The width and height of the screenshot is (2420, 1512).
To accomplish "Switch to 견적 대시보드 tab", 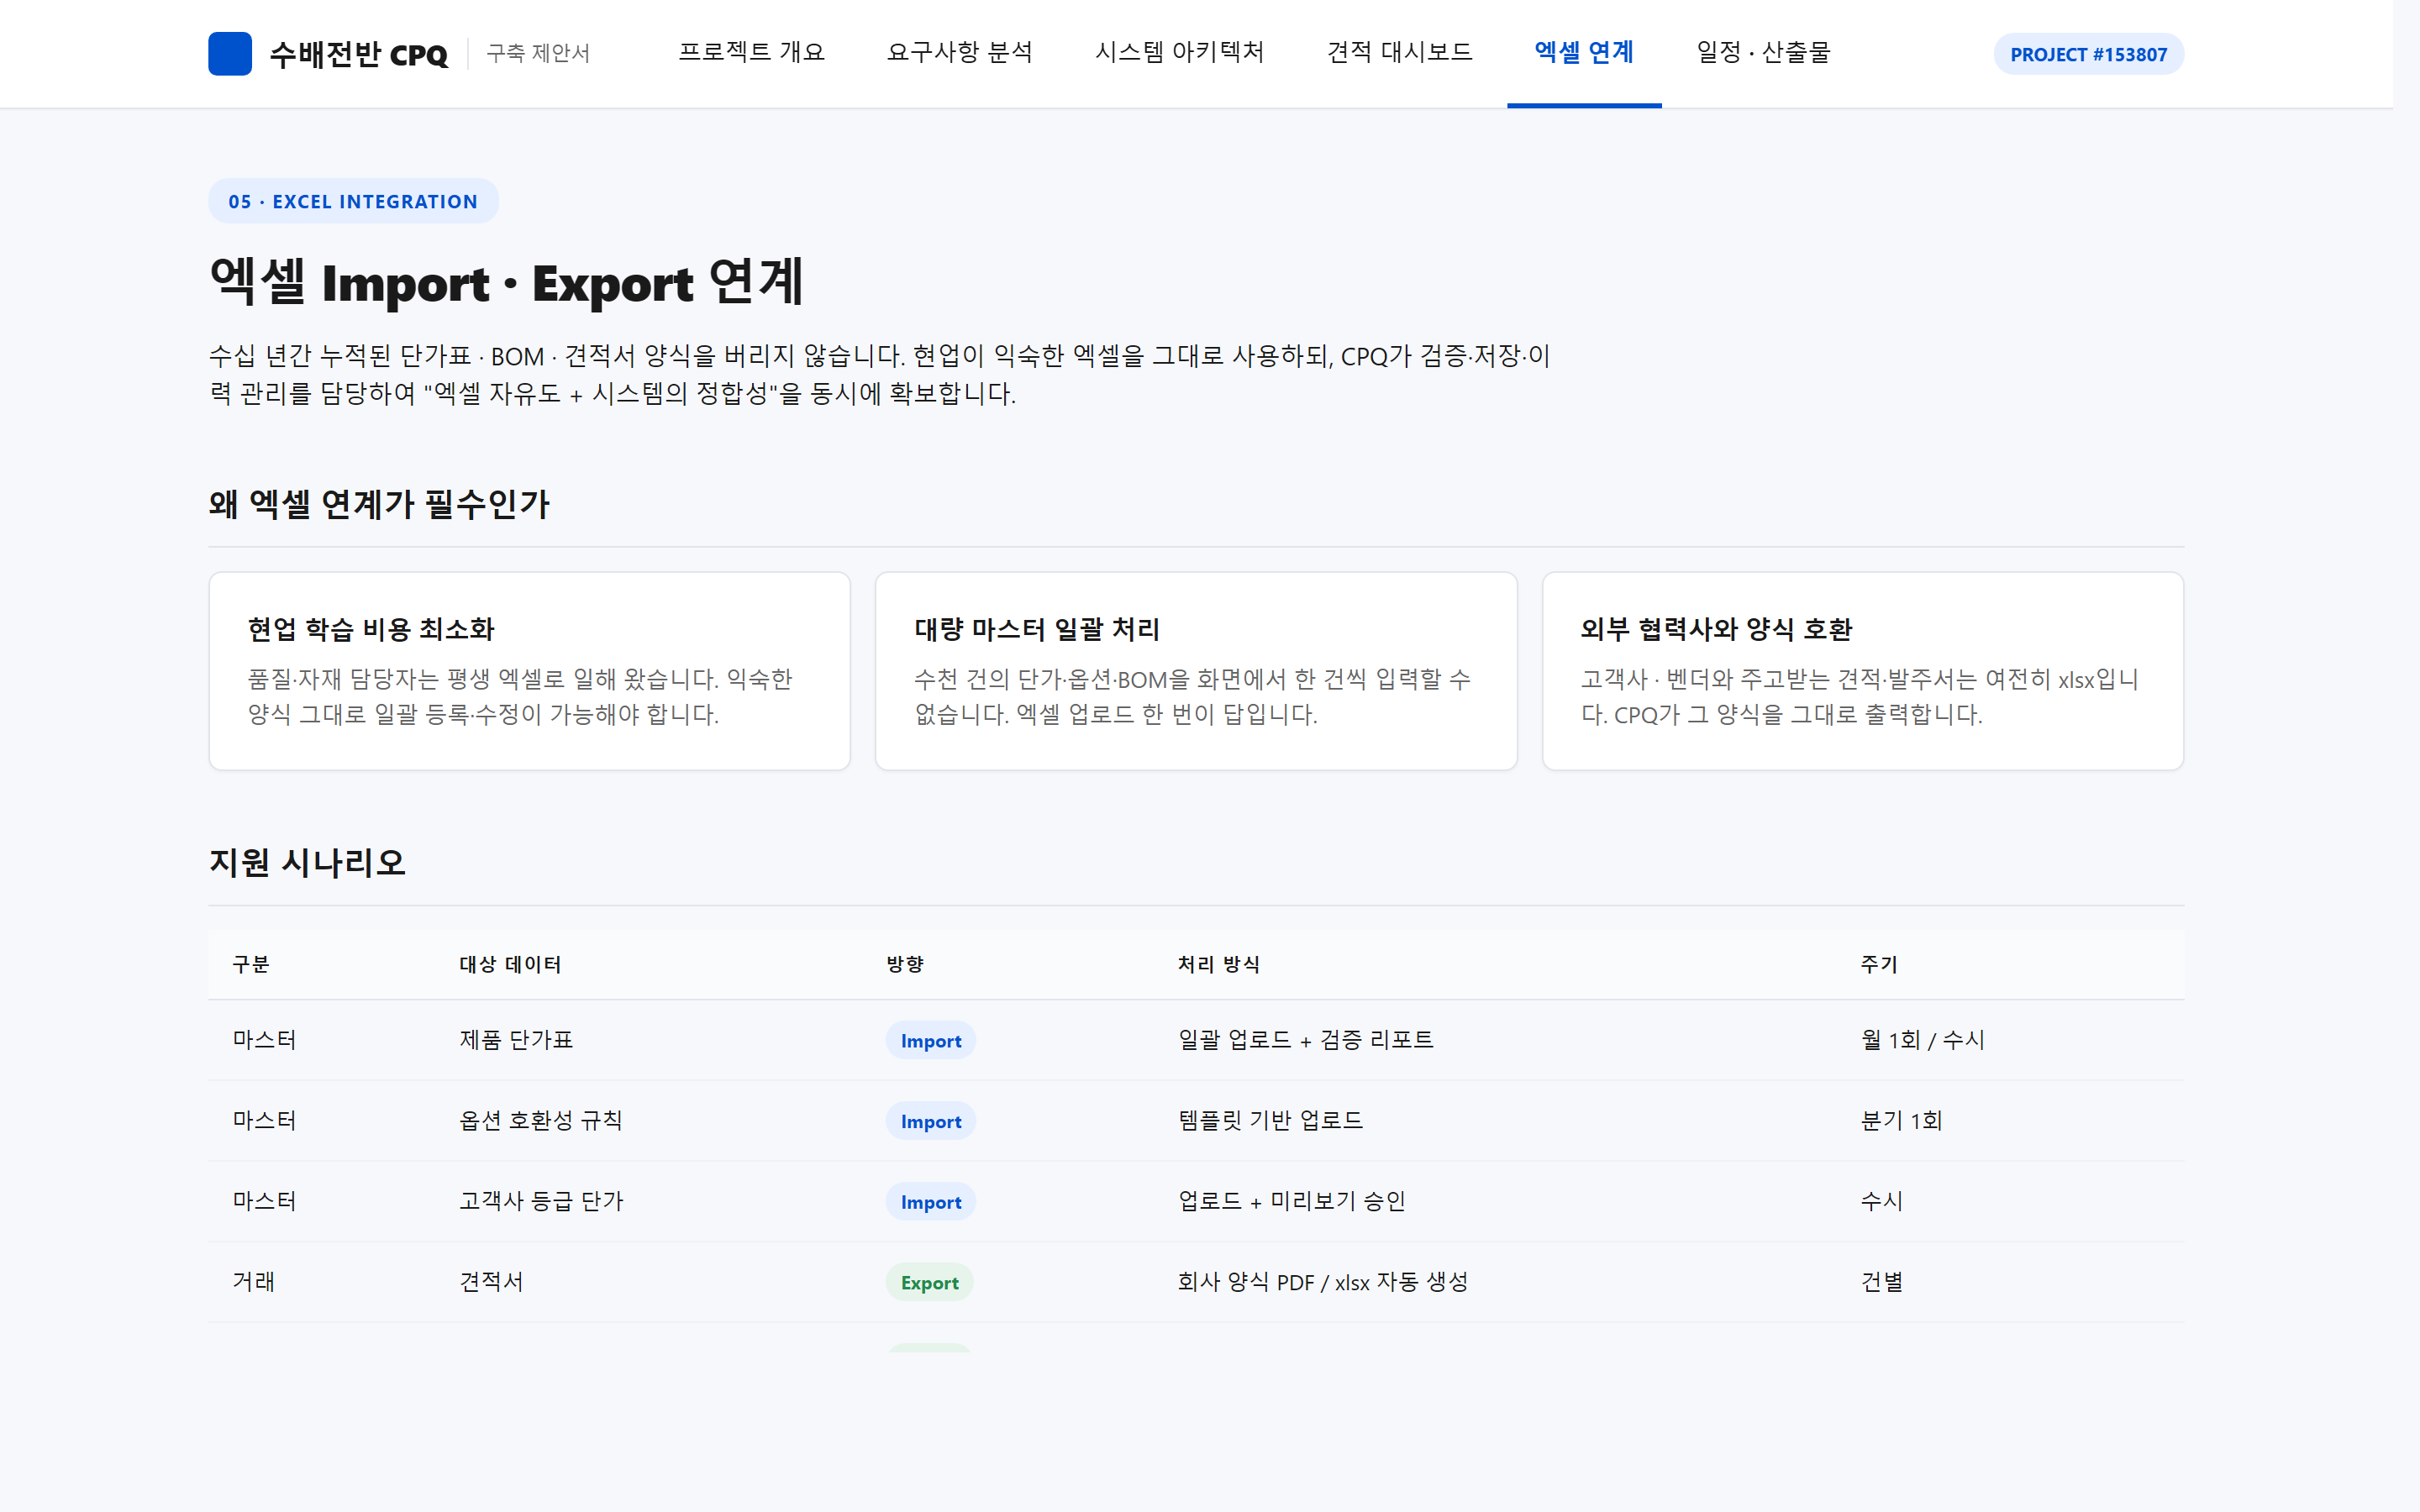I will 1399,52.
